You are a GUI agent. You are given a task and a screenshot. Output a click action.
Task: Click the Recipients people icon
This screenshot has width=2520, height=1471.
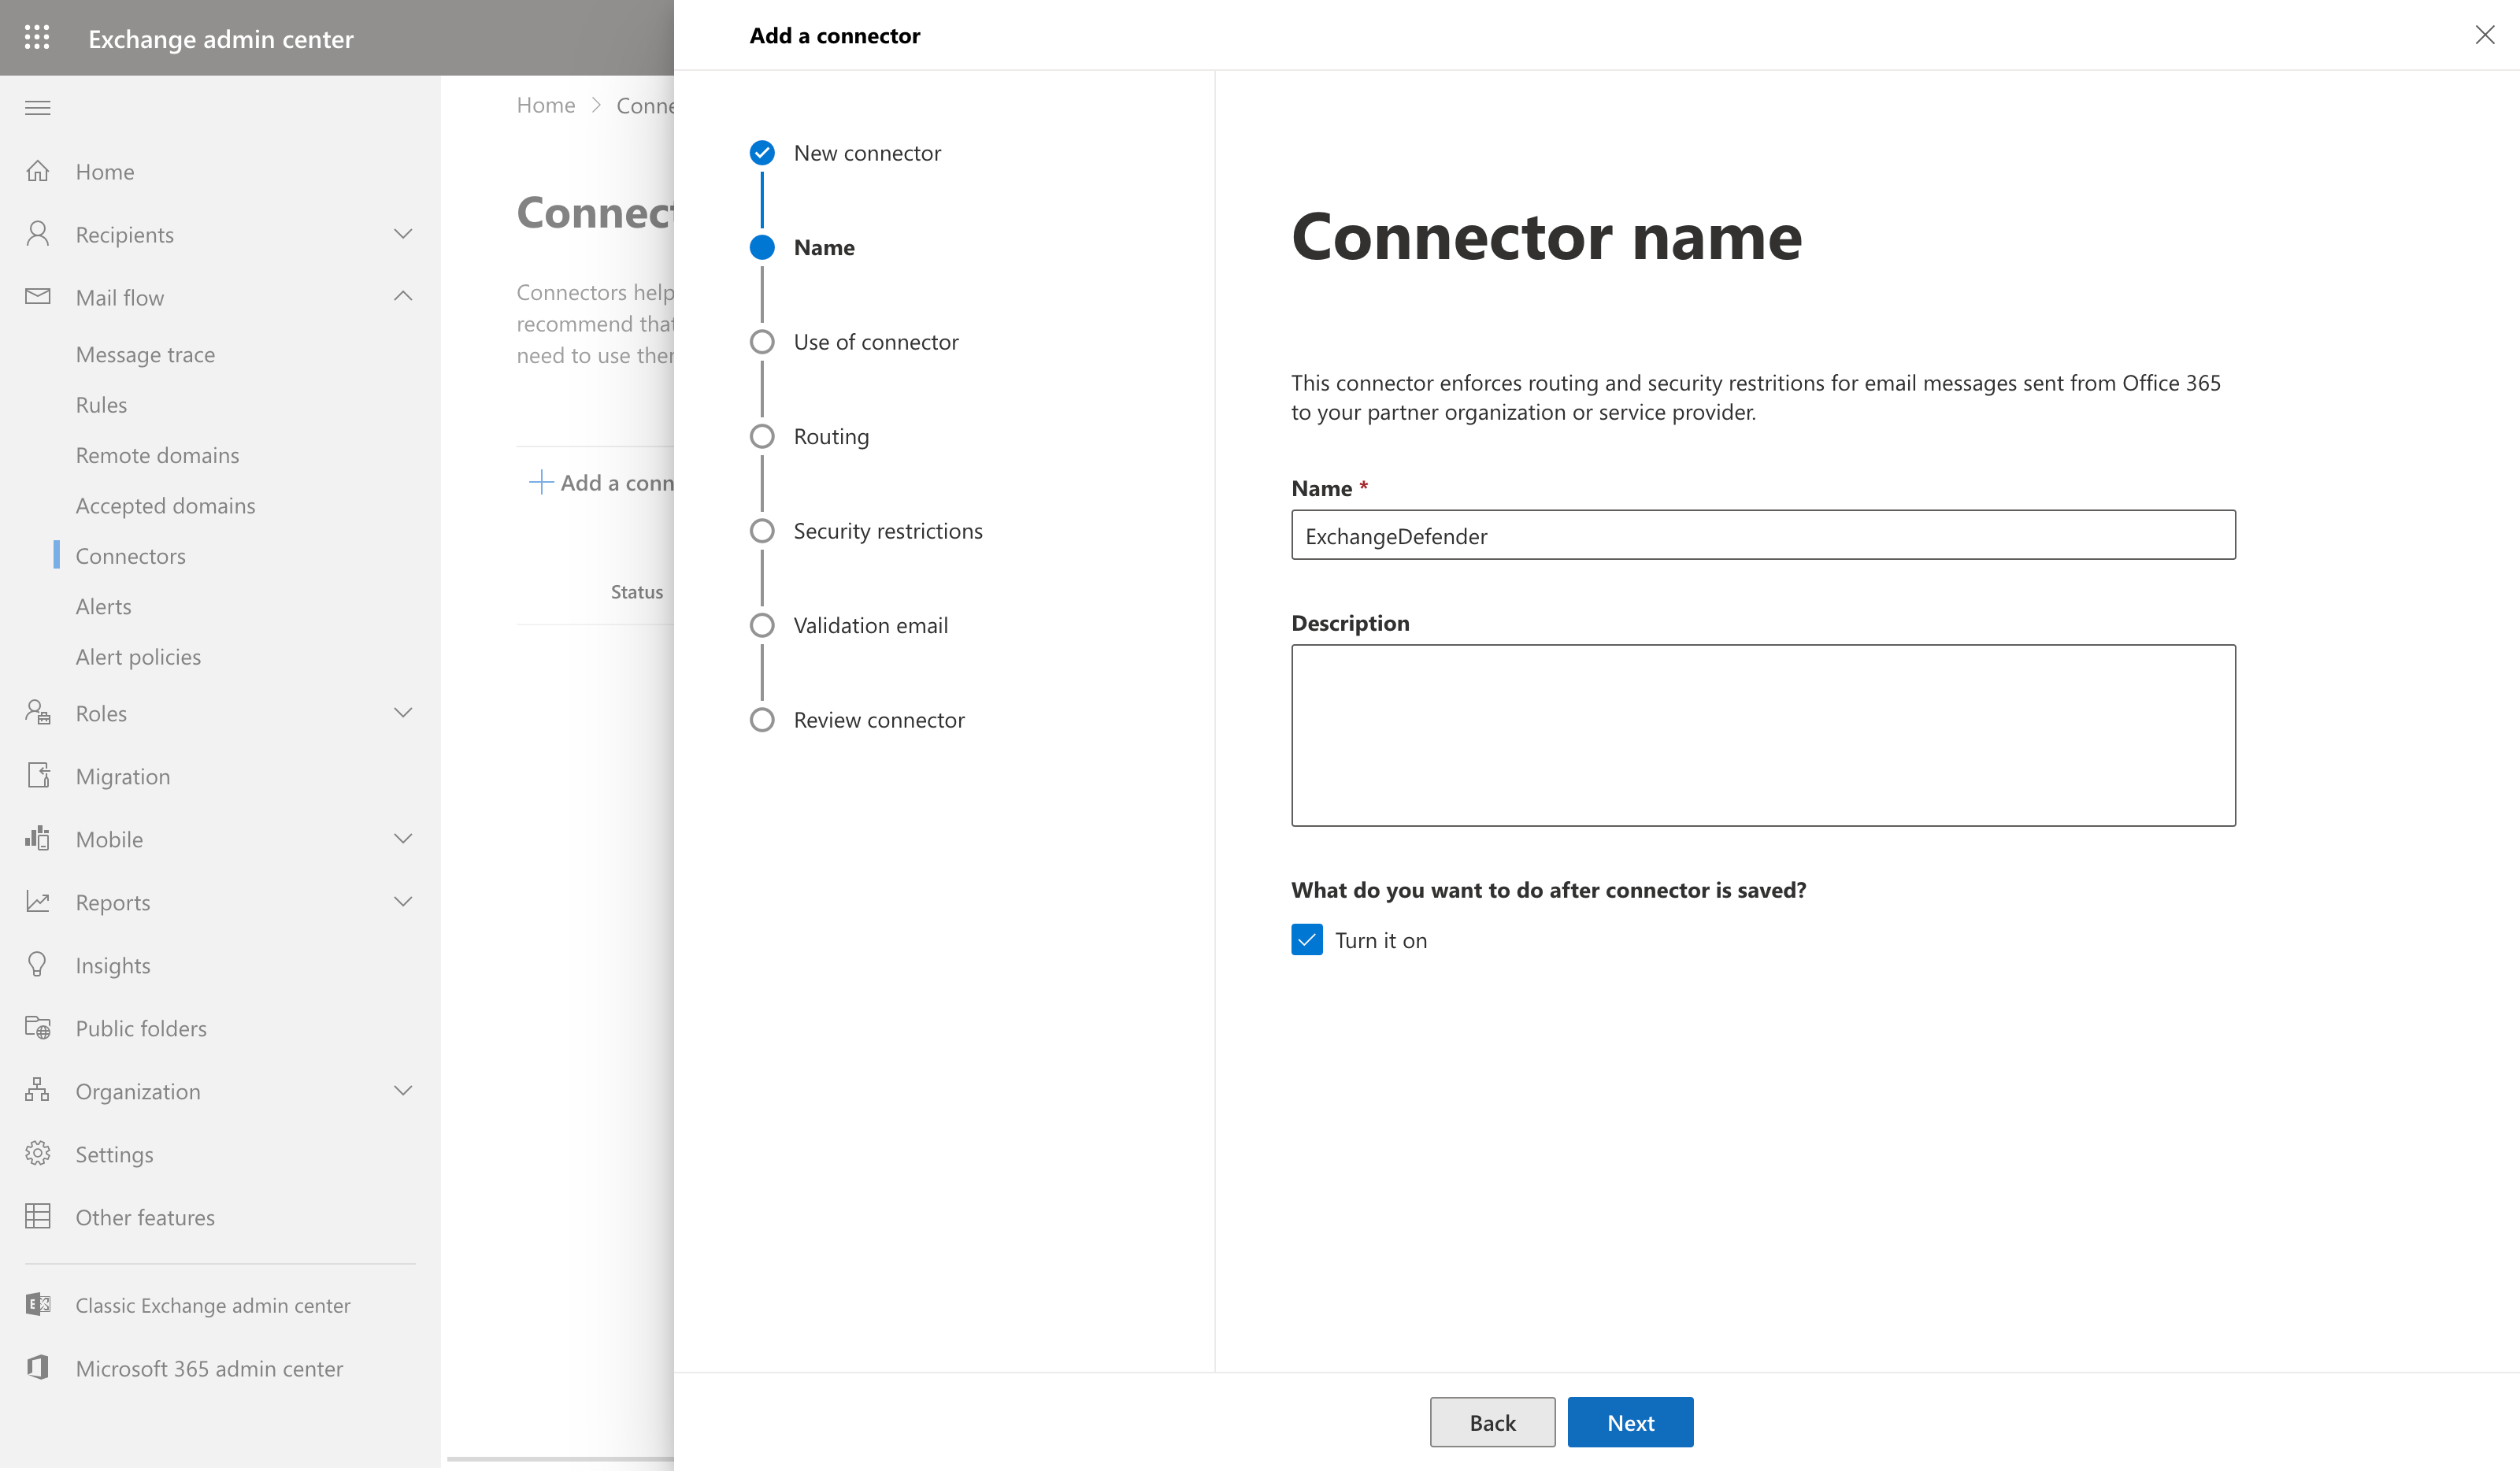38,233
